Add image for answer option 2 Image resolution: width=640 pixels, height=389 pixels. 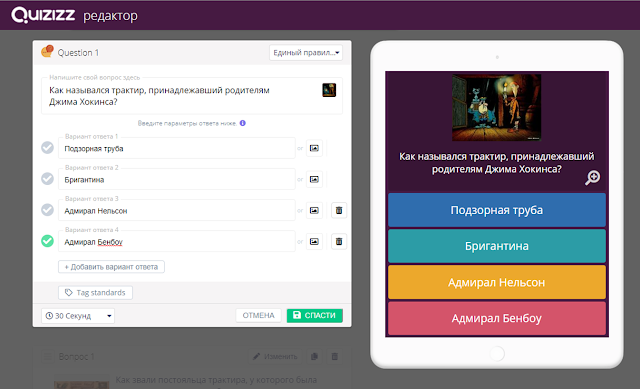(x=314, y=179)
